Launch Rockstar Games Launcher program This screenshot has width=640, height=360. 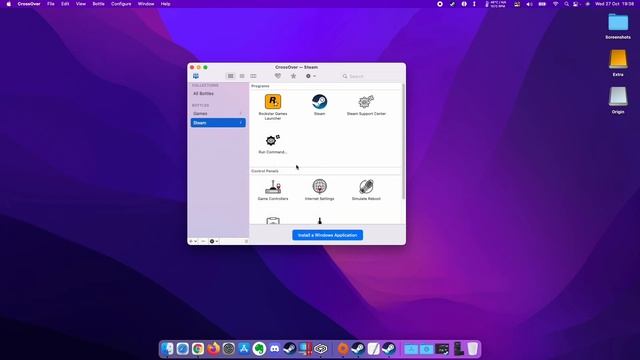click(x=273, y=102)
